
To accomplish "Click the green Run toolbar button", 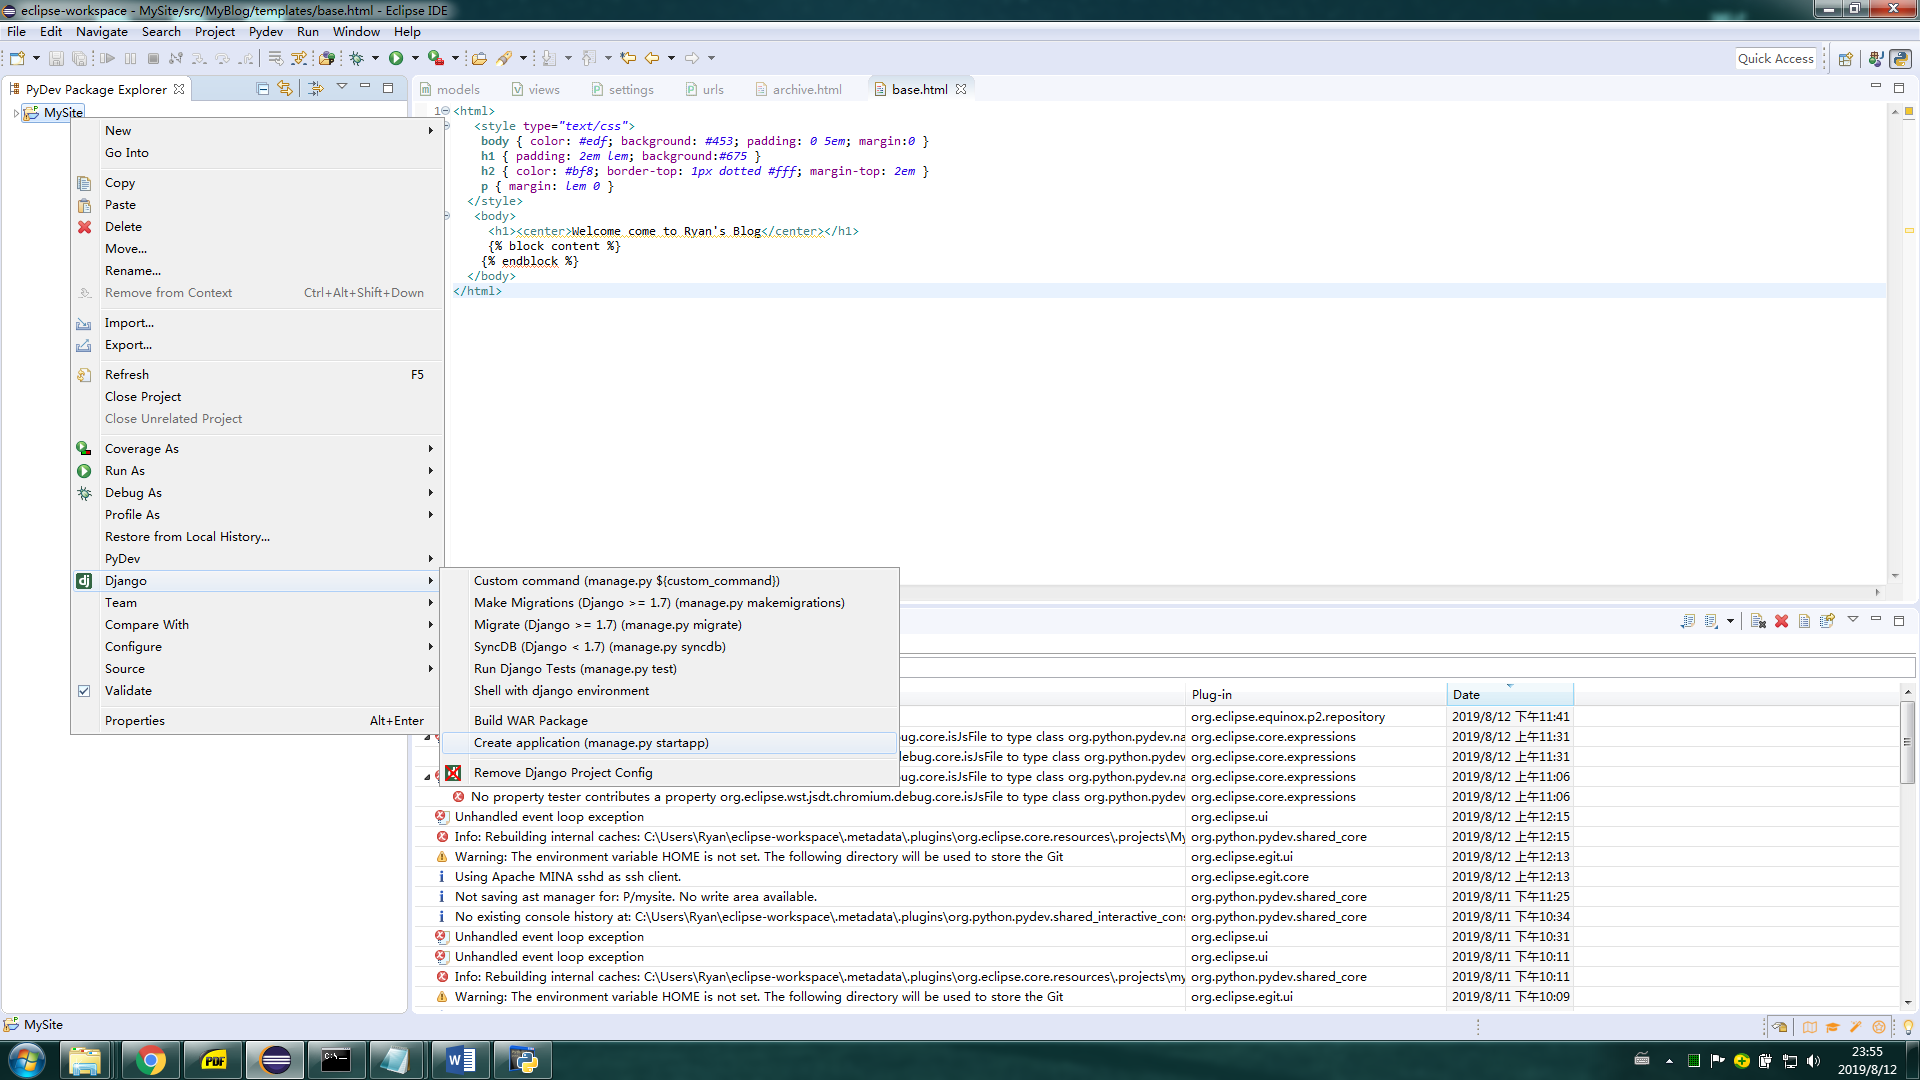I will [396, 58].
